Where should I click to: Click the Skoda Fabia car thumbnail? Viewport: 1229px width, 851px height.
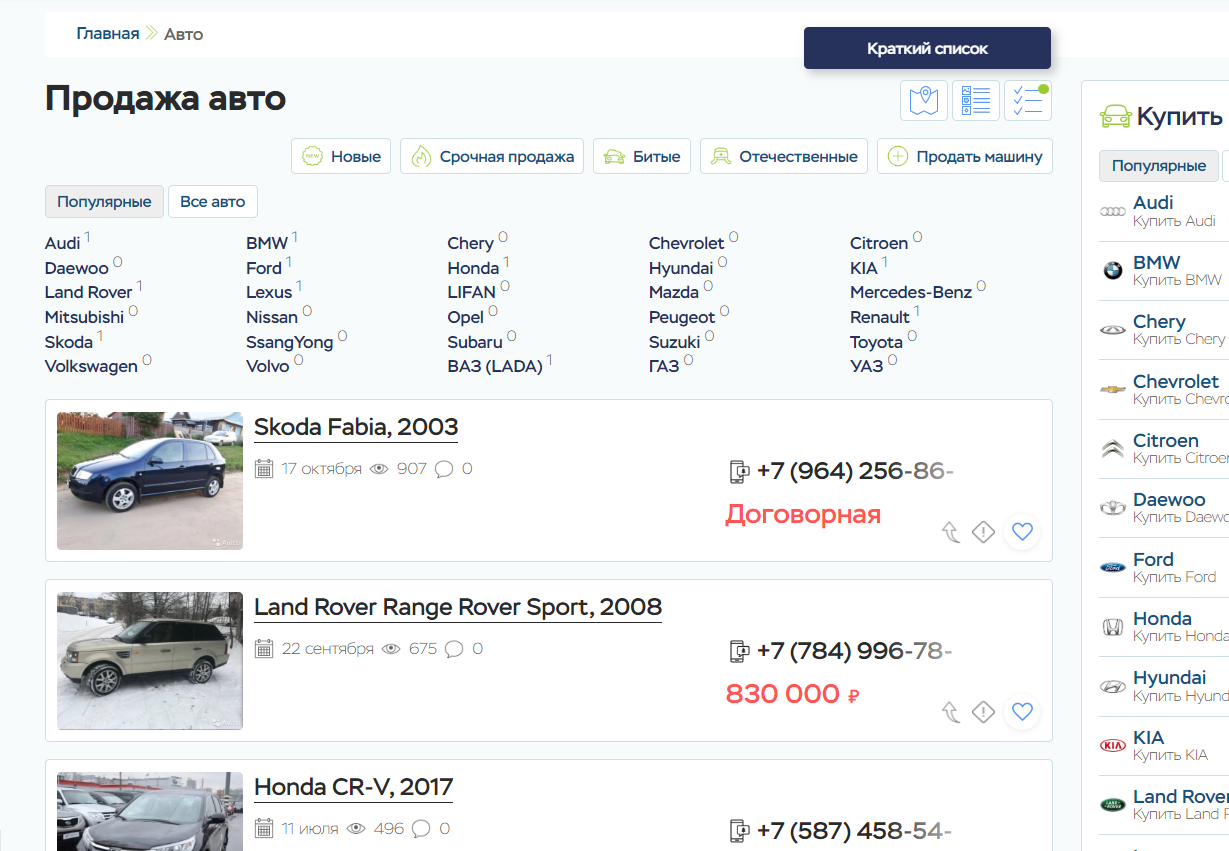[150, 481]
